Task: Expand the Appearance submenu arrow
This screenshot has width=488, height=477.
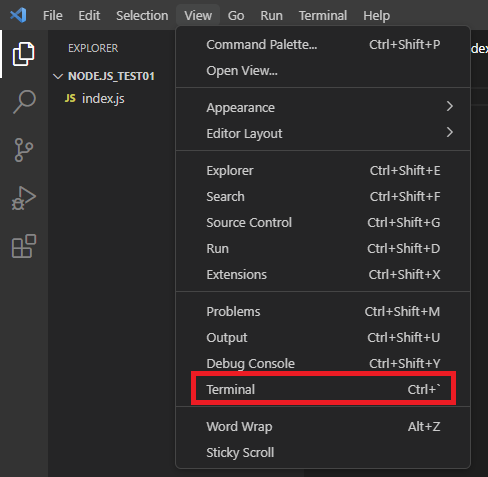Action: (450, 106)
